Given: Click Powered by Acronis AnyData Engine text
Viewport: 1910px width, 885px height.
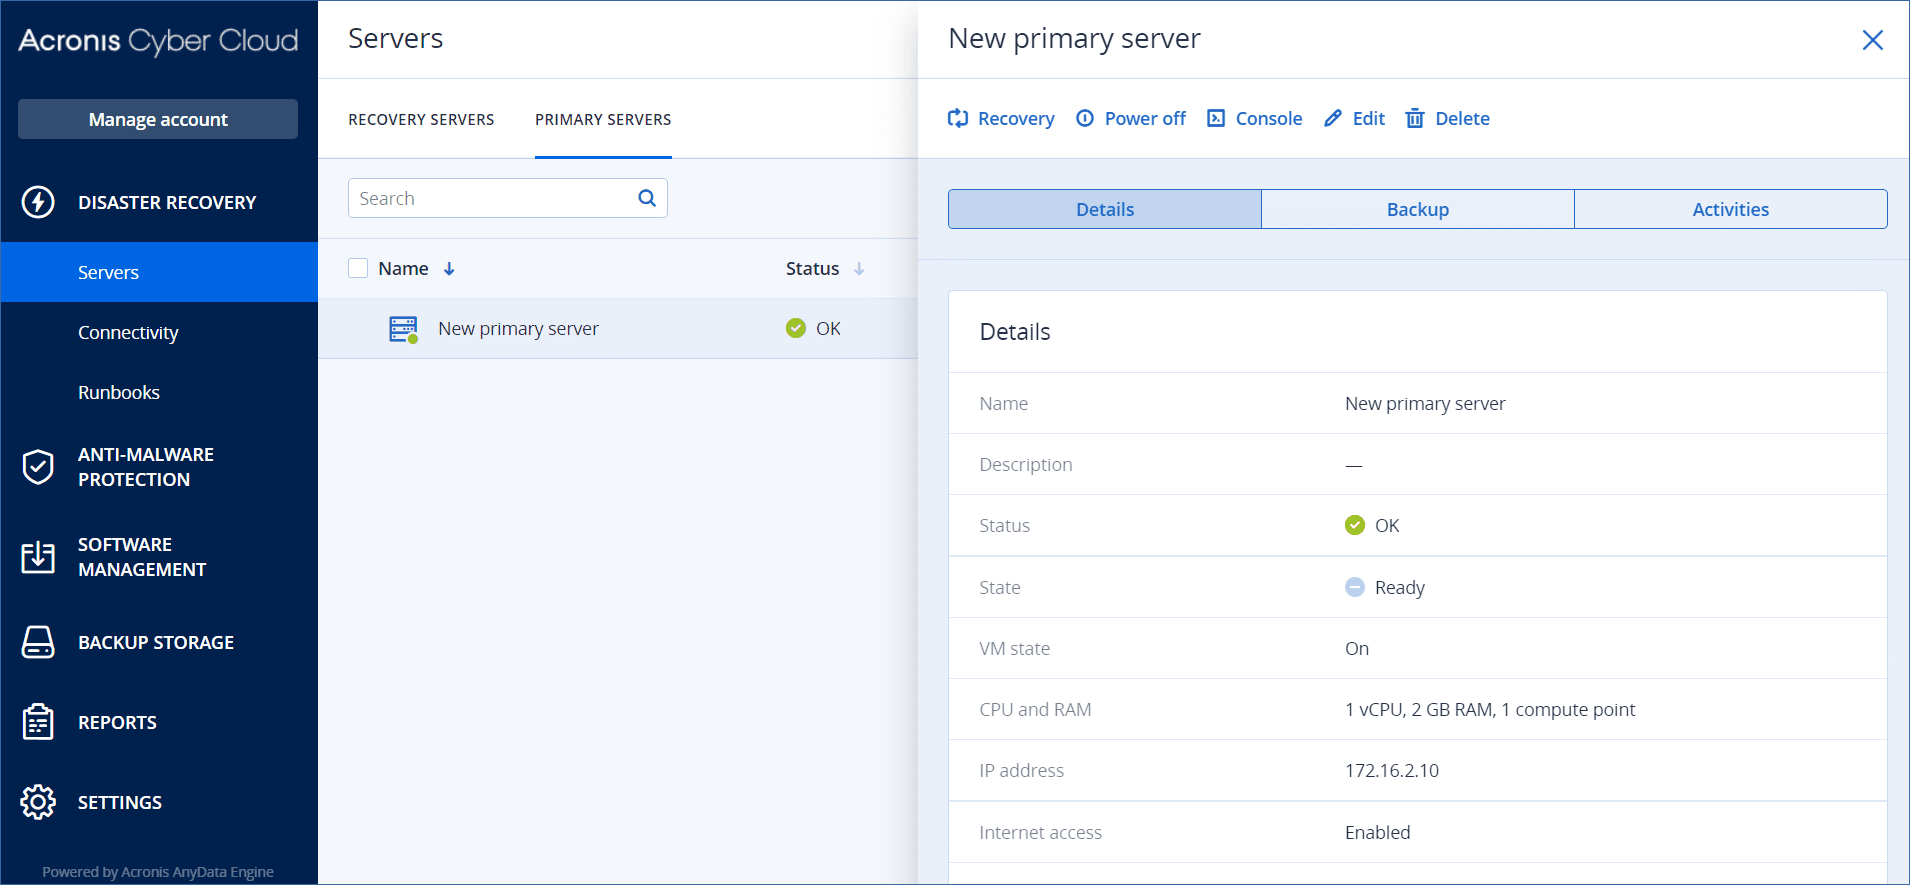Looking at the screenshot, I should click(x=158, y=872).
